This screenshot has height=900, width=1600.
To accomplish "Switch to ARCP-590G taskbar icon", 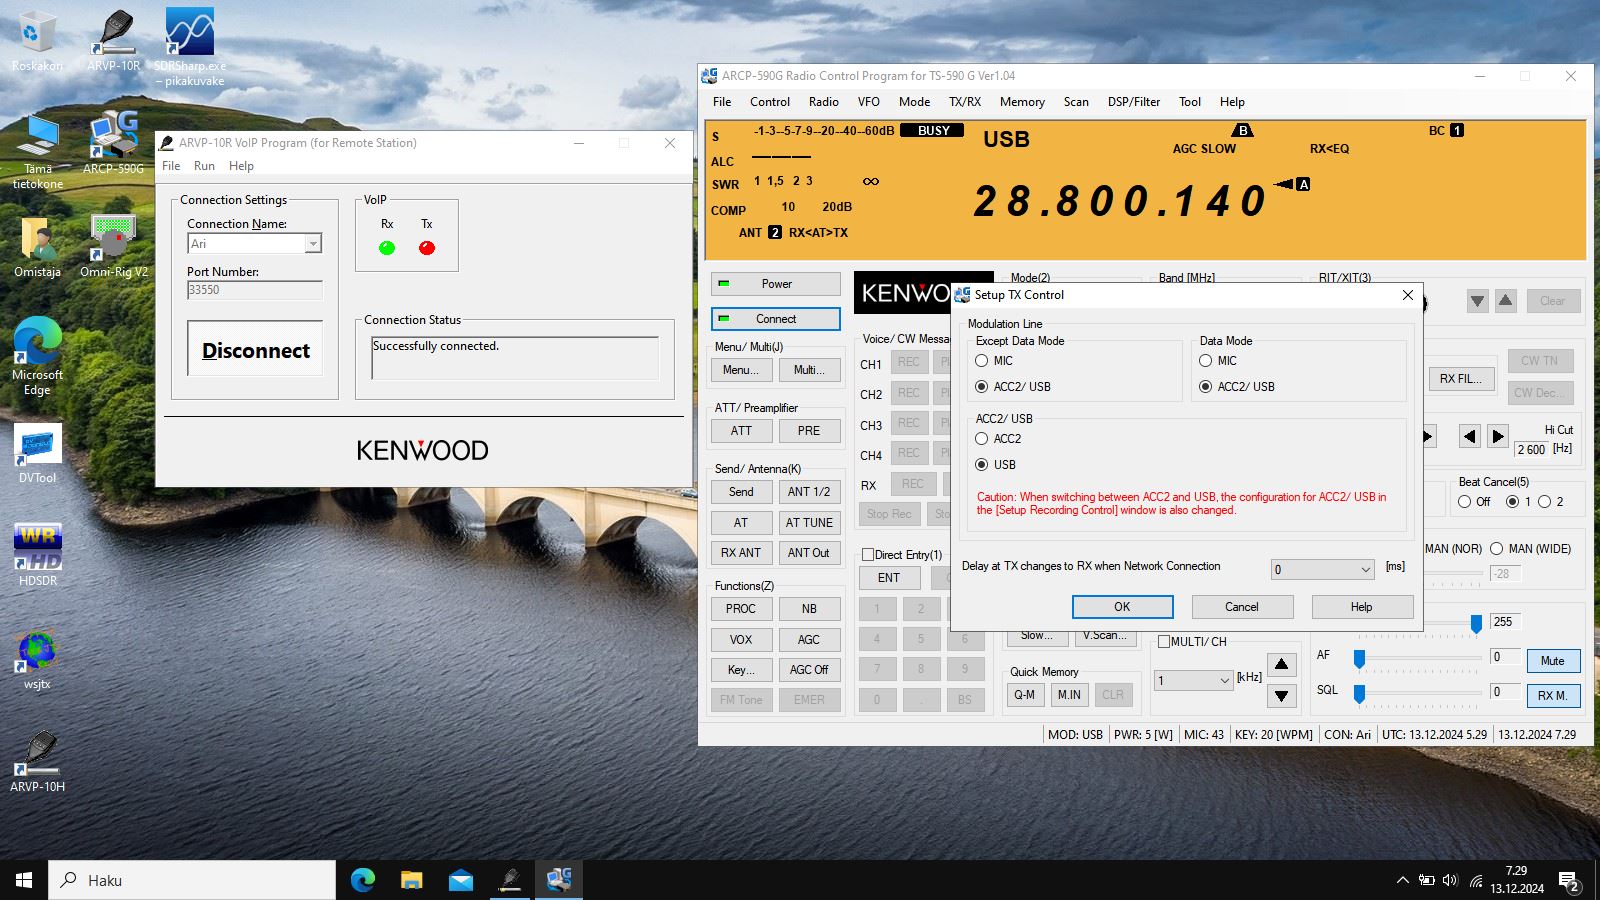I will click(558, 880).
